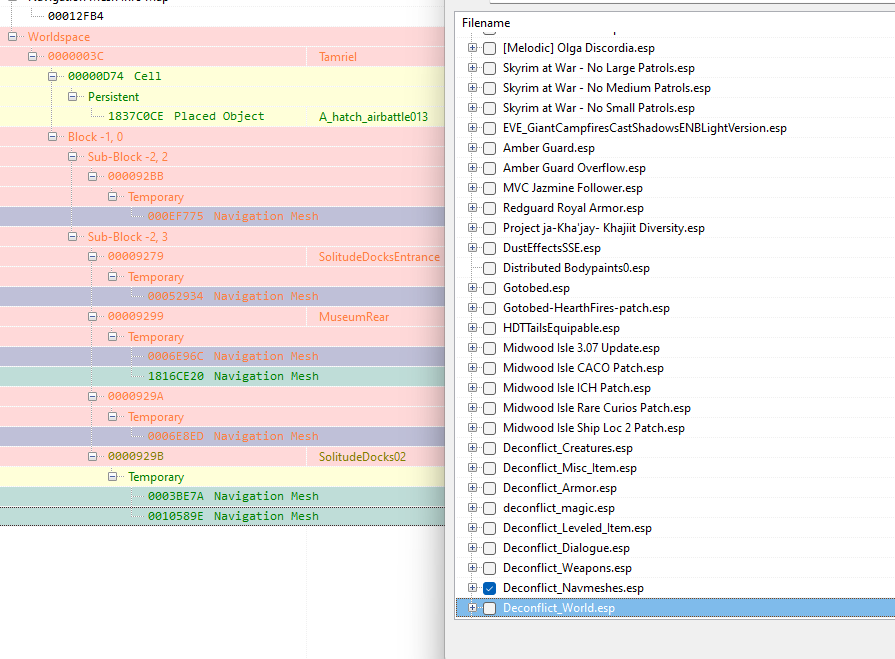Enable the Deconflict_Weapons.esp checkbox
This screenshot has height=659, width=895.
(489, 568)
